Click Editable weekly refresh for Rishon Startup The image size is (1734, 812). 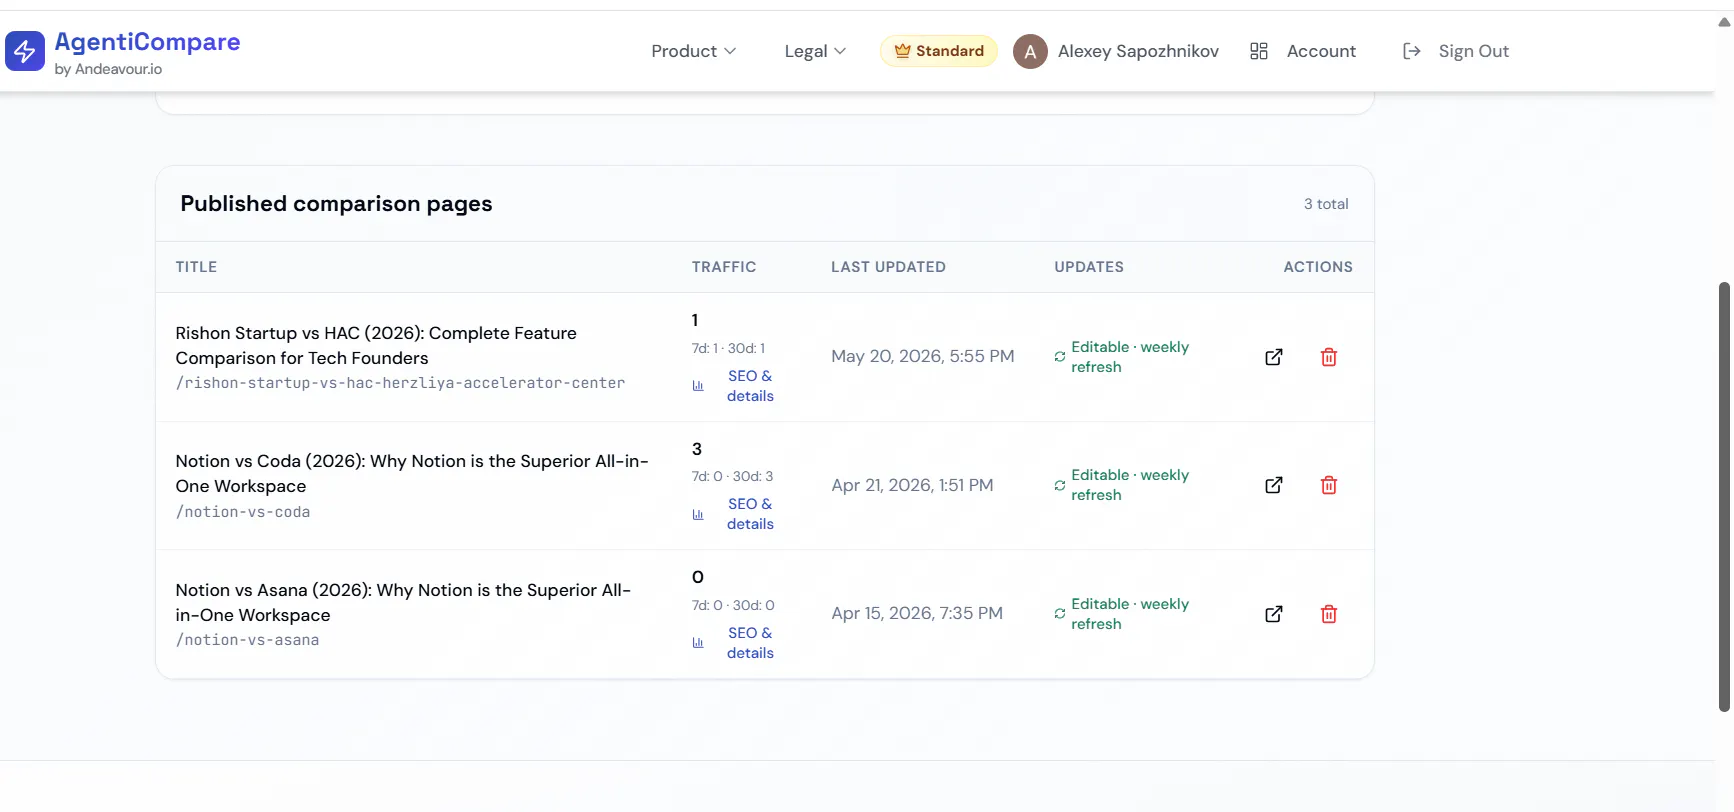pos(1130,357)
